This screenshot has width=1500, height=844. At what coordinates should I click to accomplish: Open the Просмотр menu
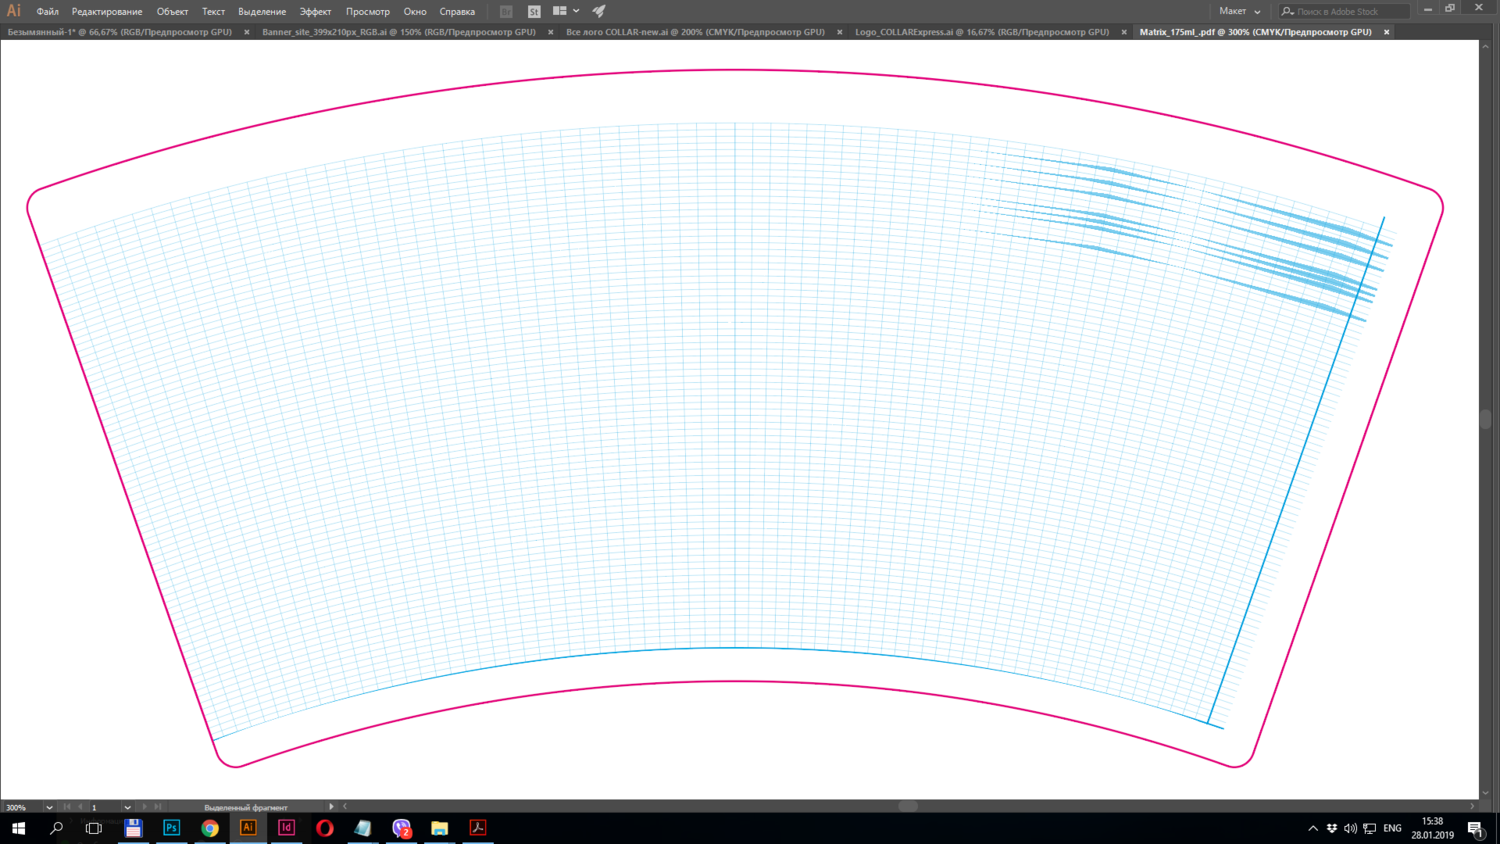click(x=367, y=12)
